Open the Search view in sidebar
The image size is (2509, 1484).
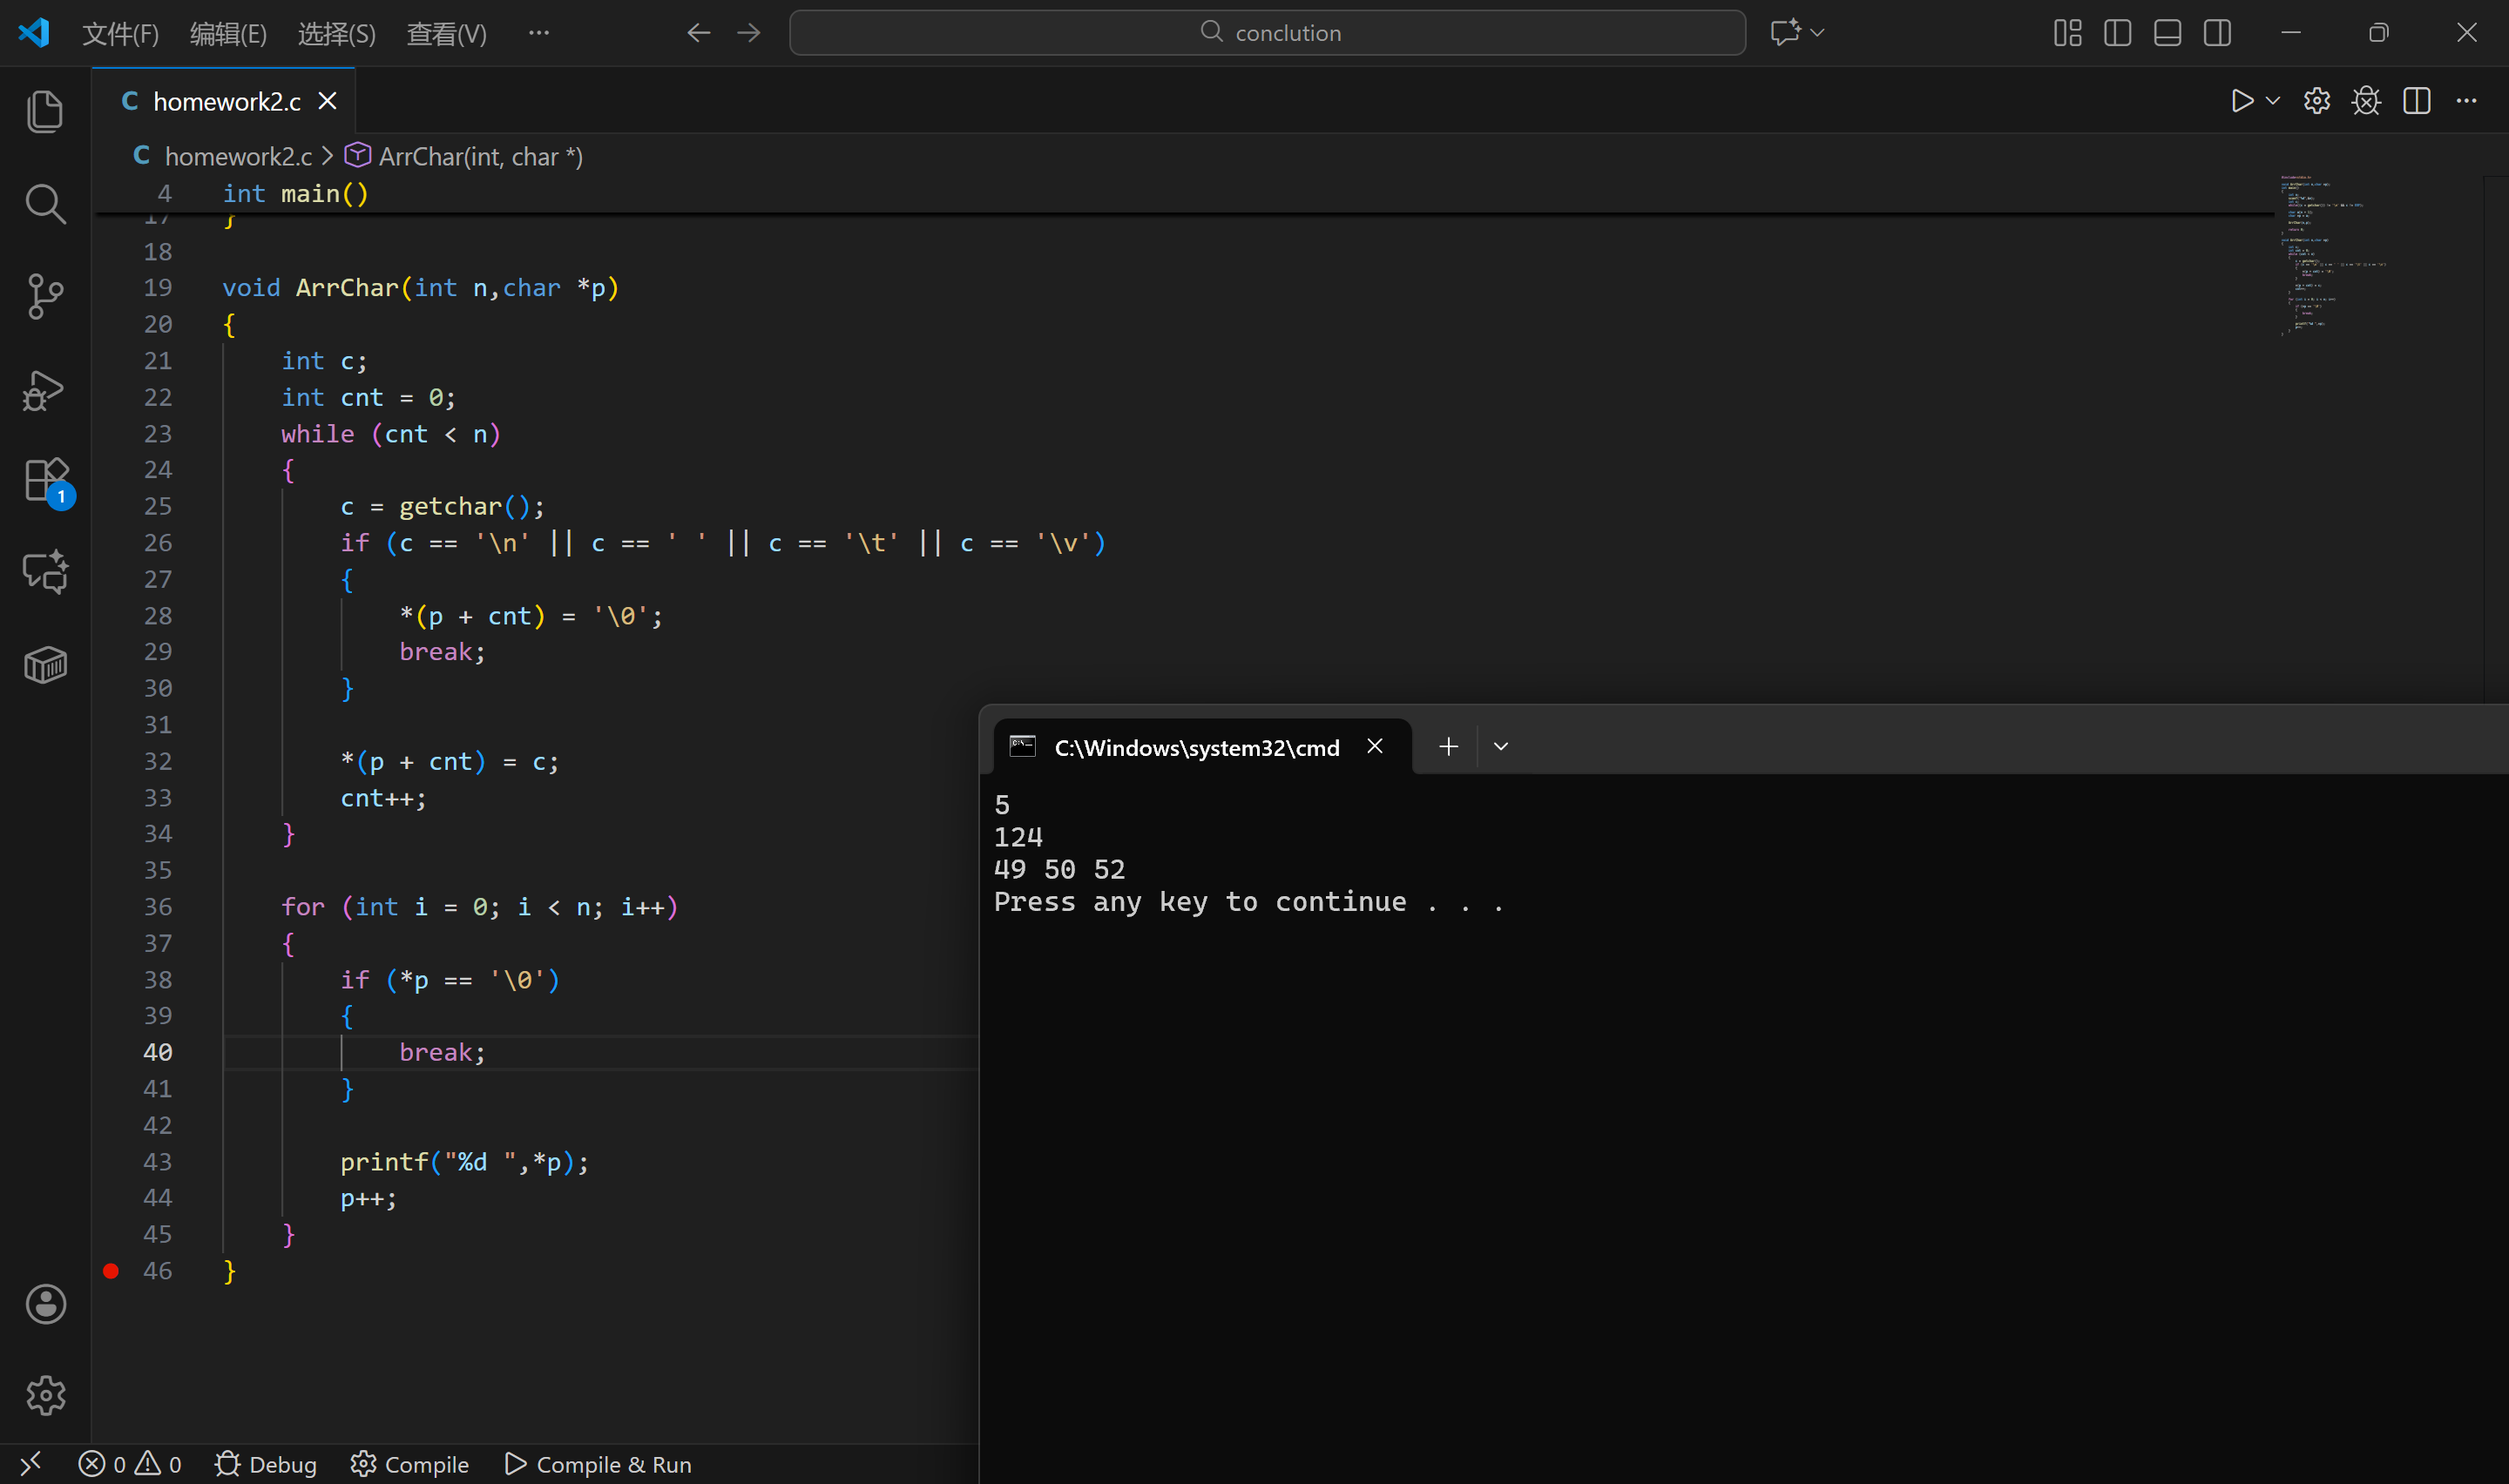tap(45, 203)
